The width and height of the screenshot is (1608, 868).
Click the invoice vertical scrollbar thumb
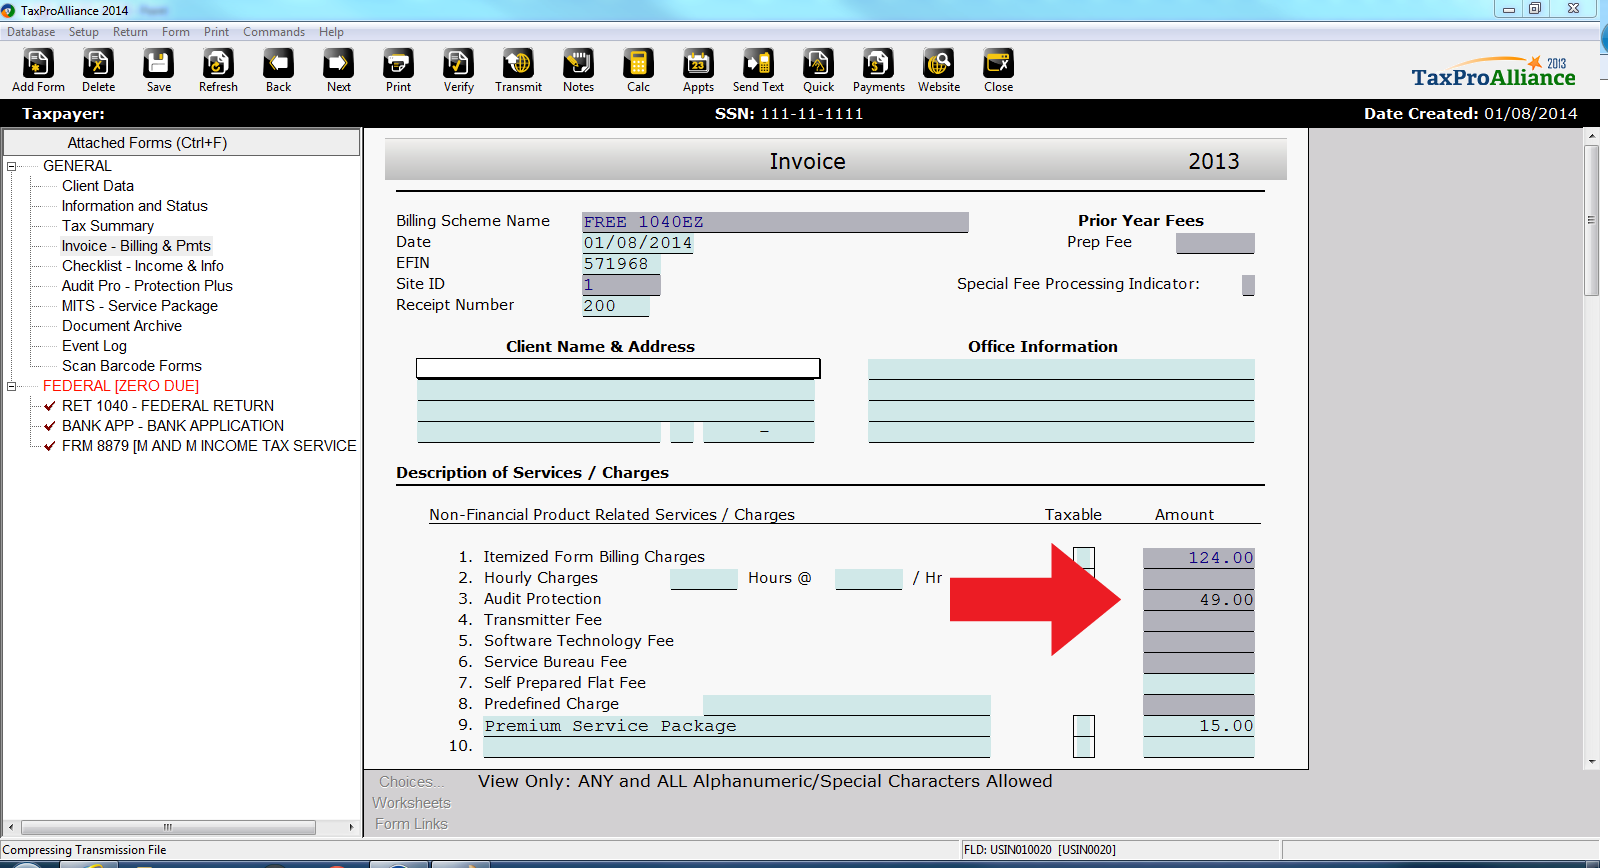[1592, 220]
